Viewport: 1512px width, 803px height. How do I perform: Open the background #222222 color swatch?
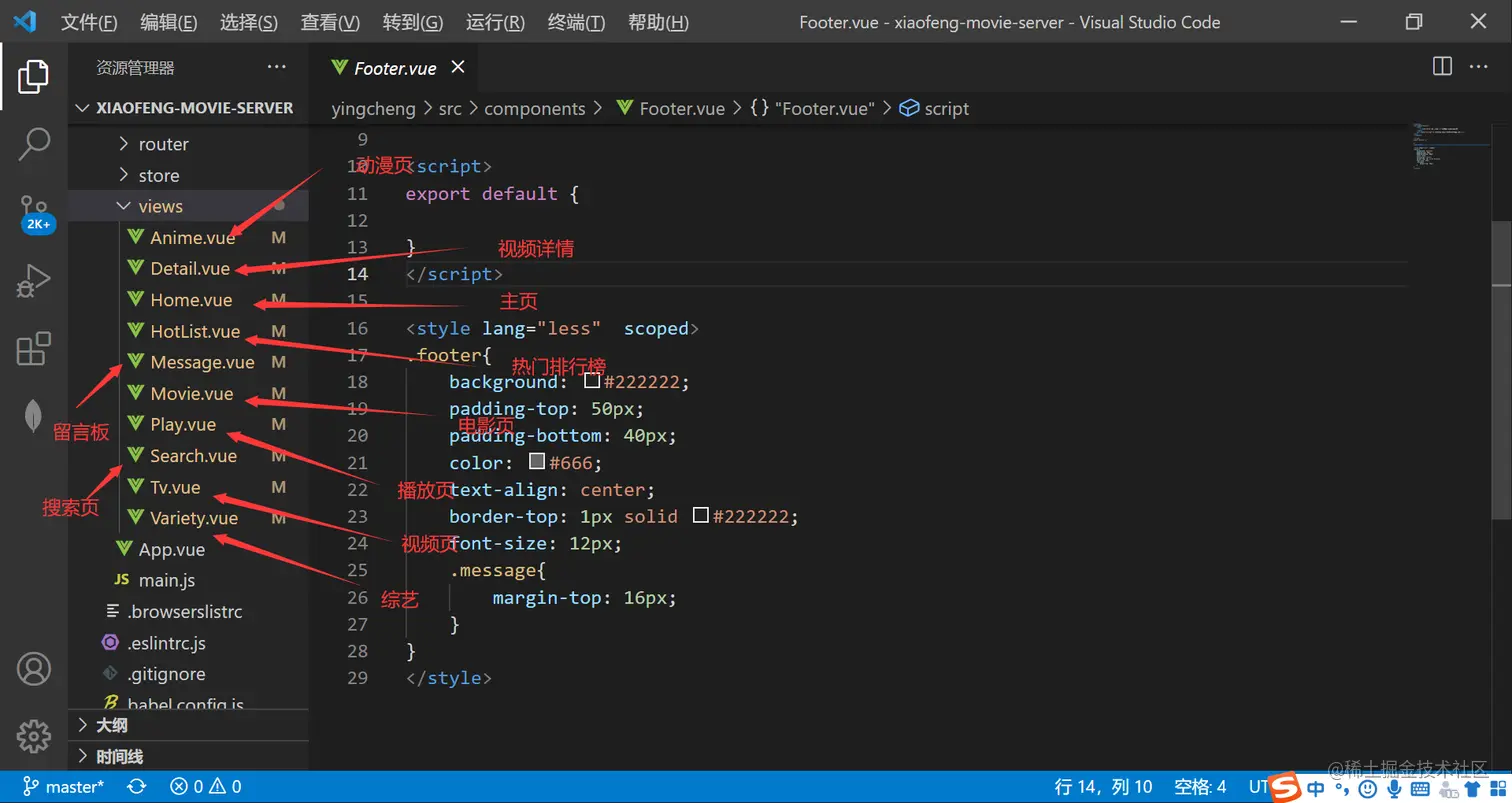pyautogui.click(x=592, y=381)
